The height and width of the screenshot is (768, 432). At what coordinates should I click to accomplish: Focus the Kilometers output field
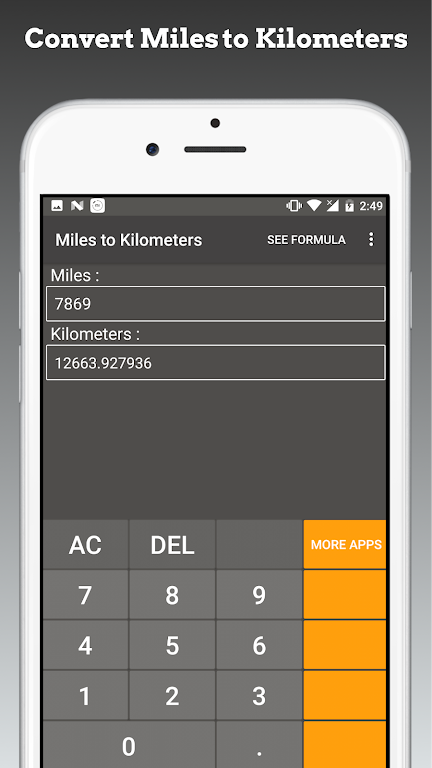[x=216, y=362]
